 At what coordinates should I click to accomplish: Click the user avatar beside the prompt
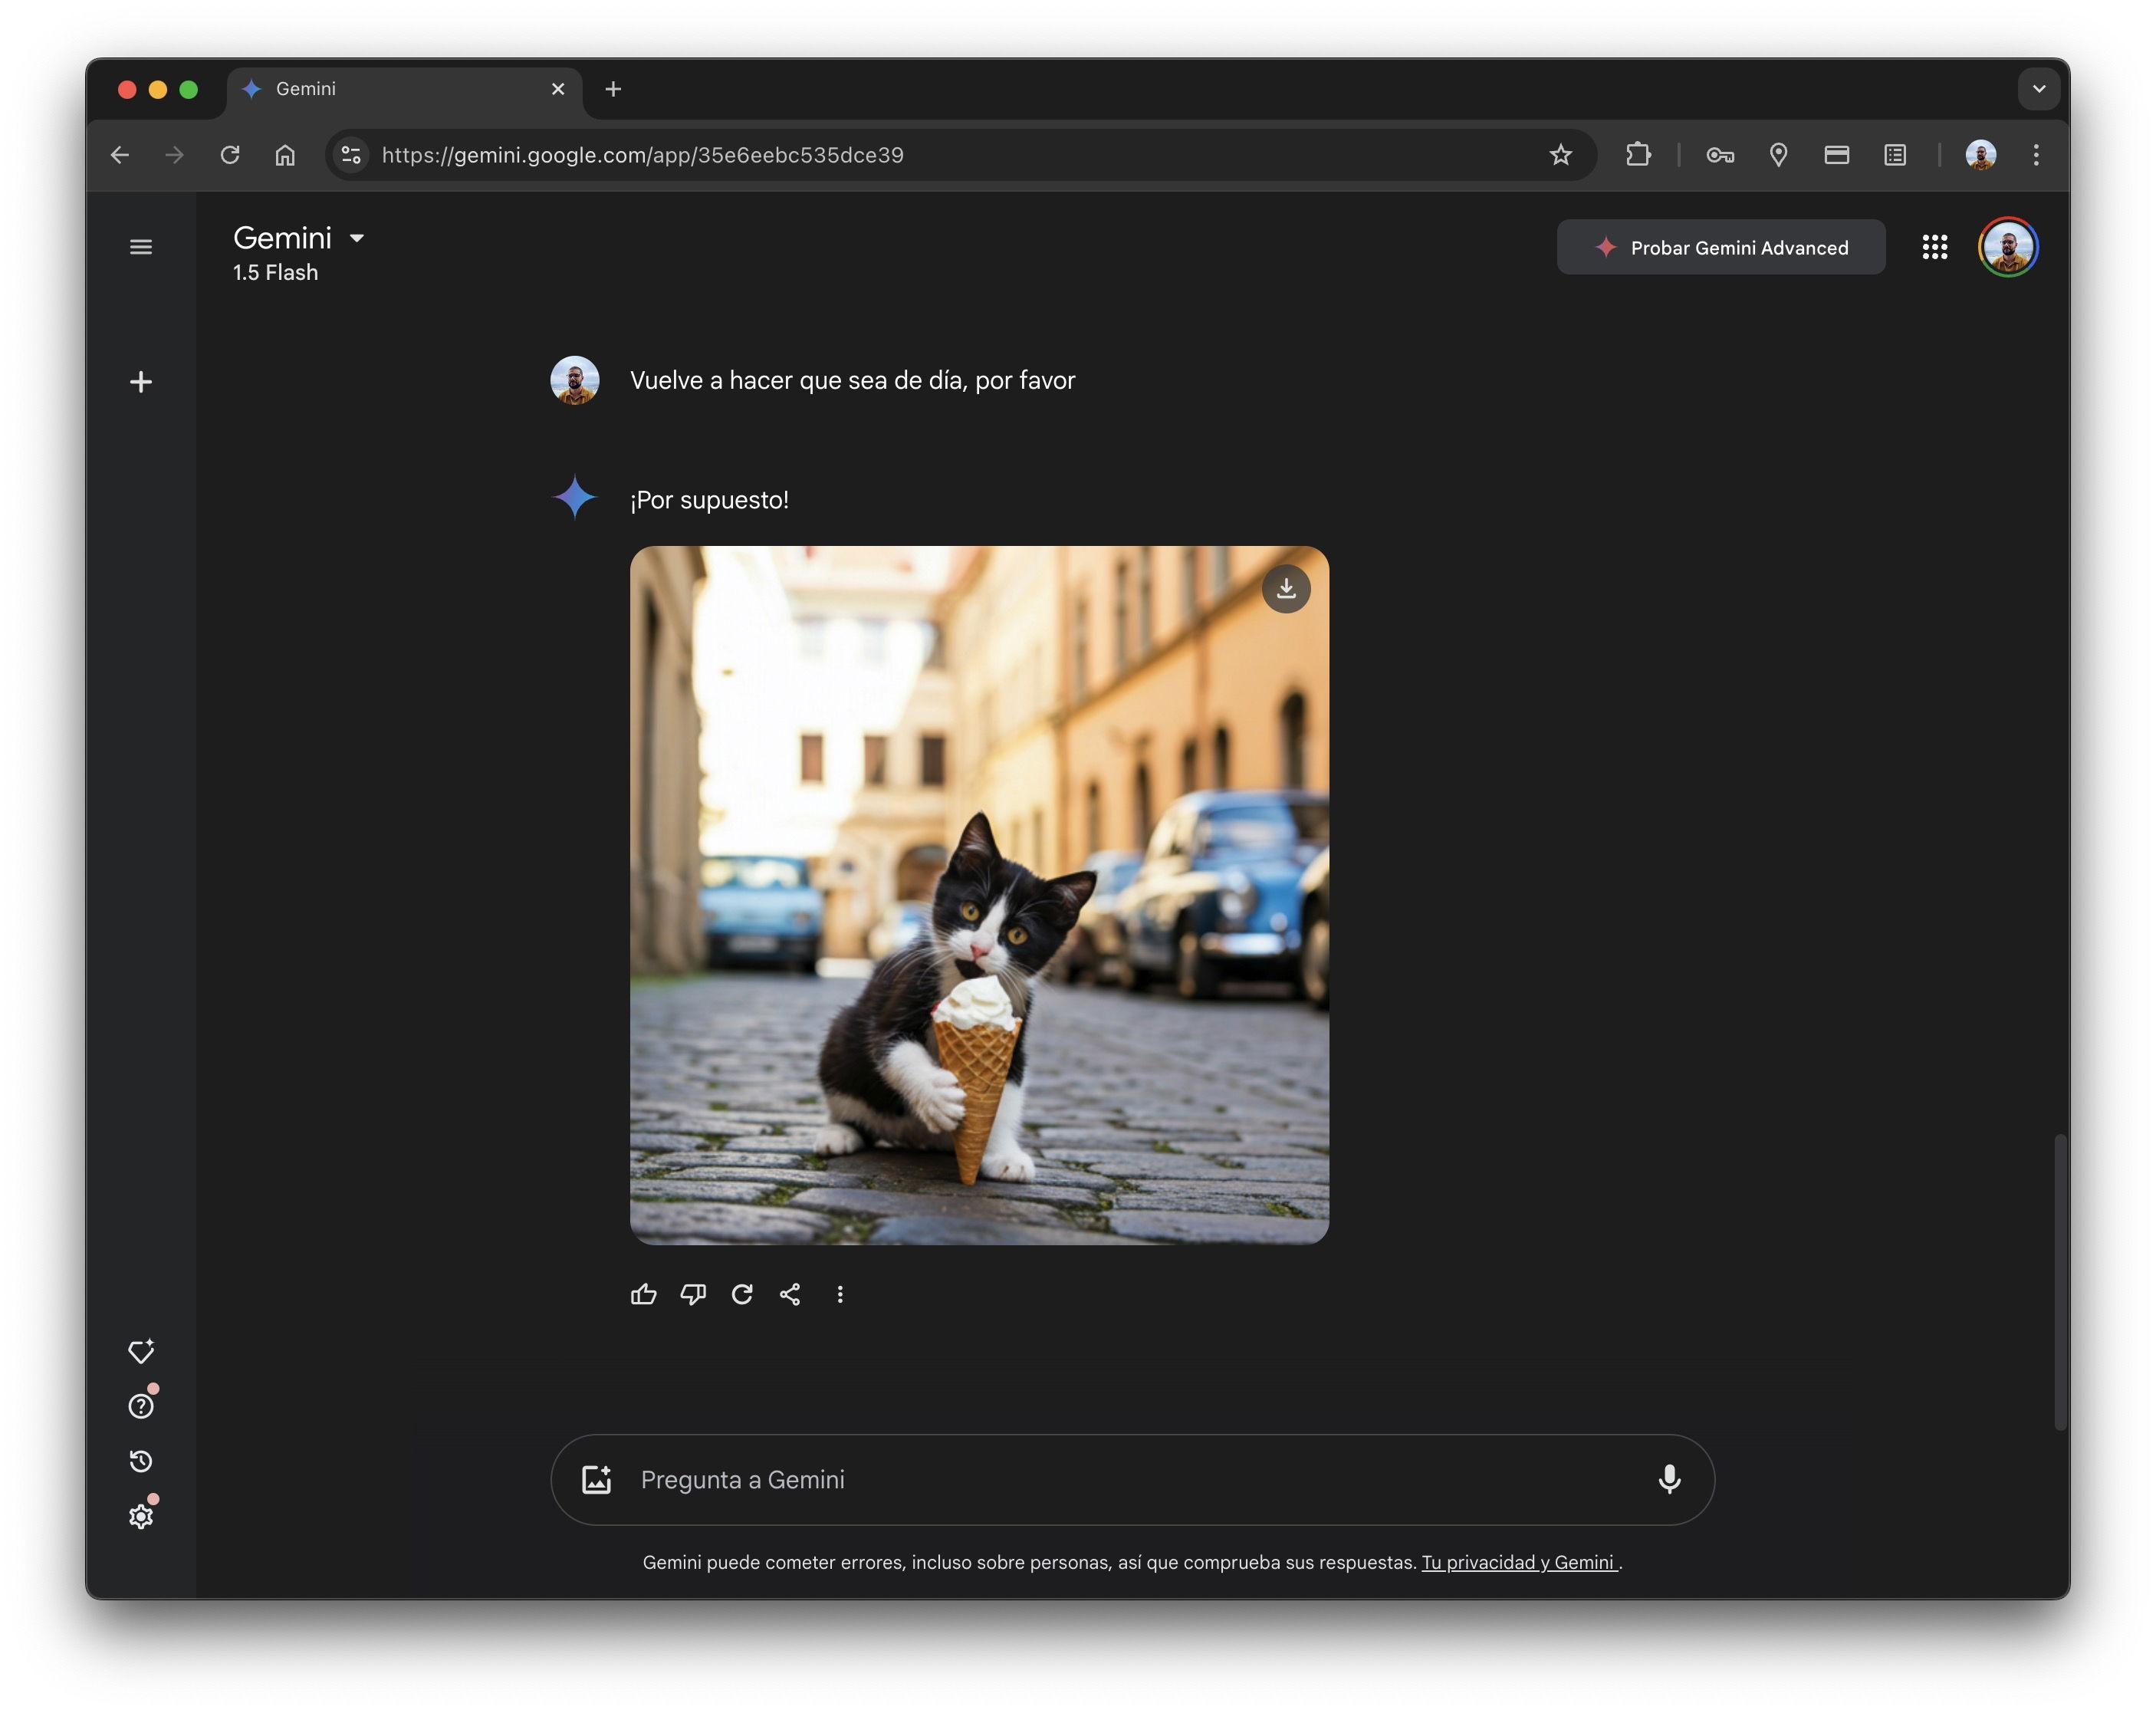(575, 380)
